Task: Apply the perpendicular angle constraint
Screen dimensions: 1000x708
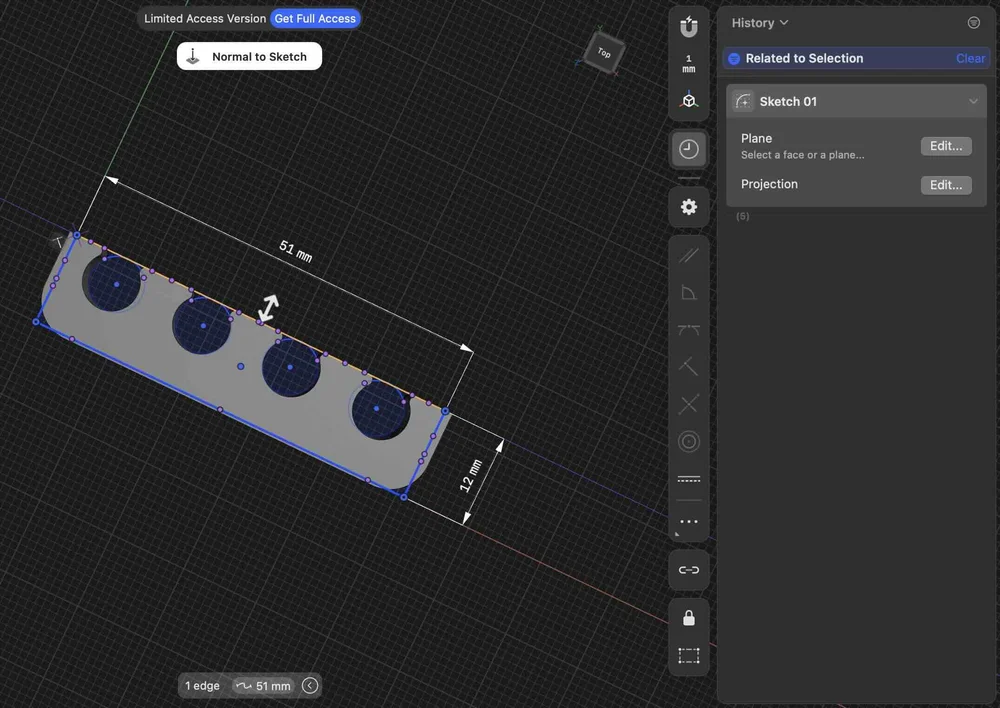Action: click(x=688, y=293)
